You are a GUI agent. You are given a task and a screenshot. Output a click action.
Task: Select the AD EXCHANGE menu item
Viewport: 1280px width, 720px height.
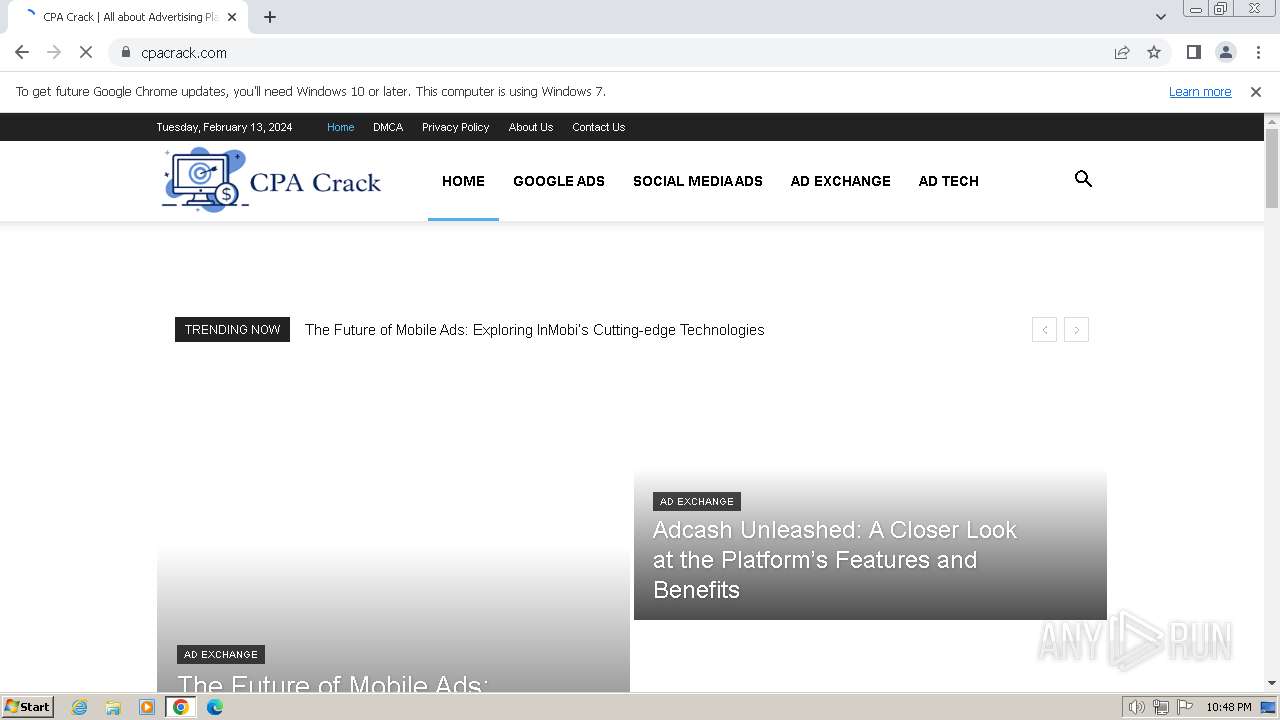click(x=840, y=181)
